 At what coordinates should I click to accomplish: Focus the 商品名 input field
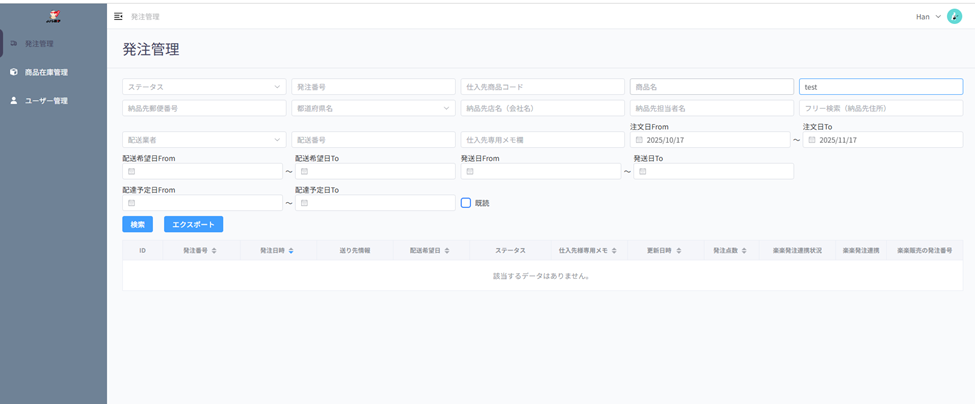711,87
